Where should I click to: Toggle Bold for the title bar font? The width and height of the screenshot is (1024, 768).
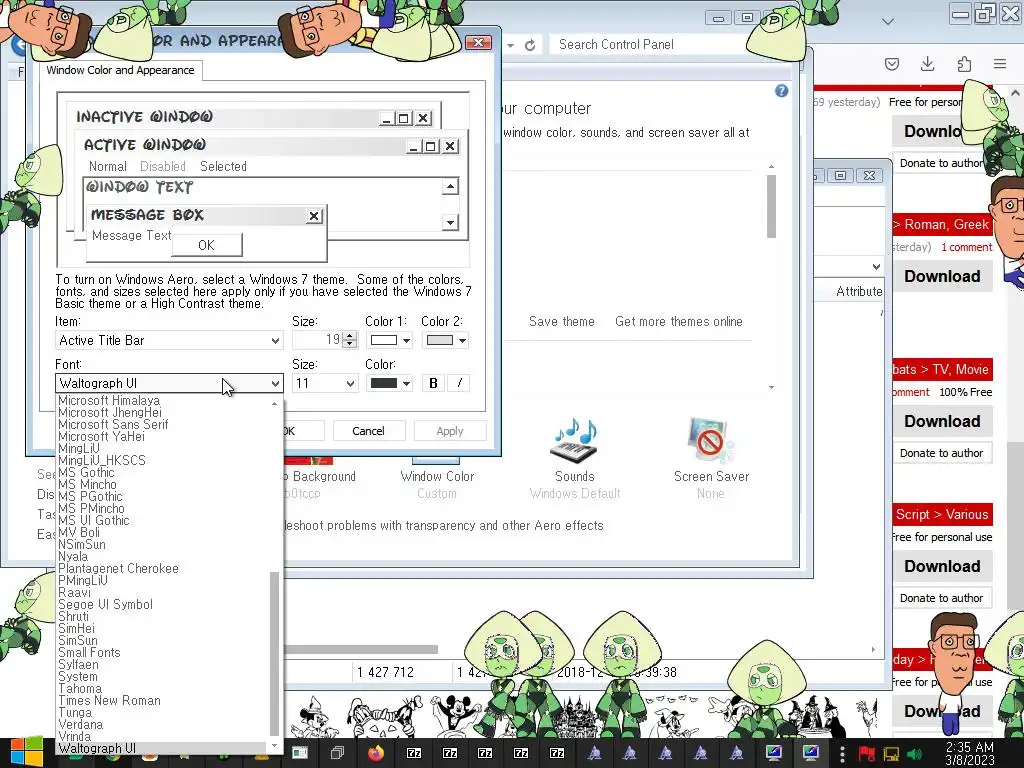433,383
